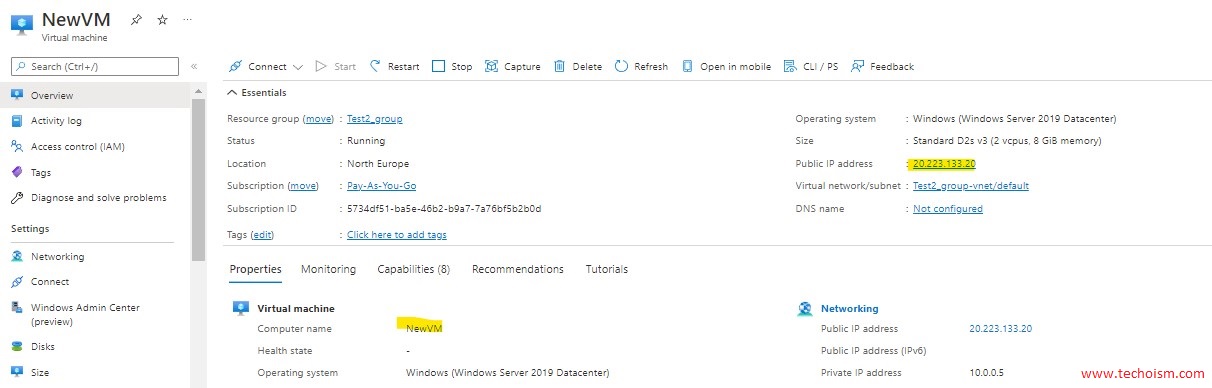Click the Restart icon in toolbar

coord(376,66)
